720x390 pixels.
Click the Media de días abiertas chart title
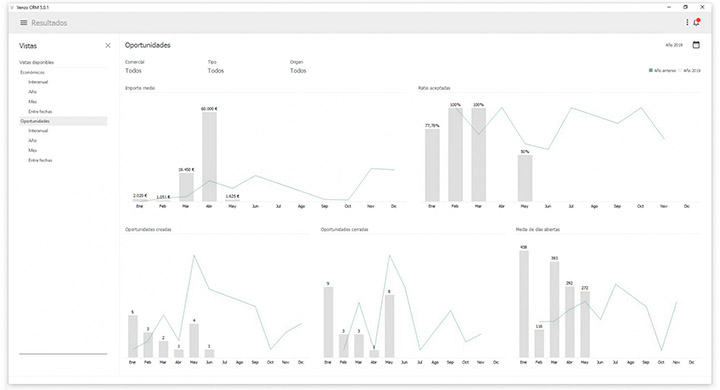[538, 229]
